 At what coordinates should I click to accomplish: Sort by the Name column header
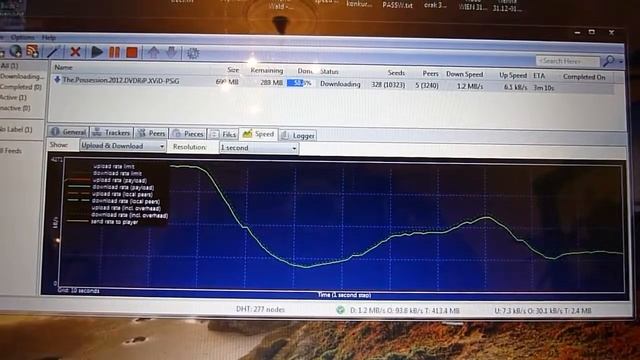coord(64,67)
